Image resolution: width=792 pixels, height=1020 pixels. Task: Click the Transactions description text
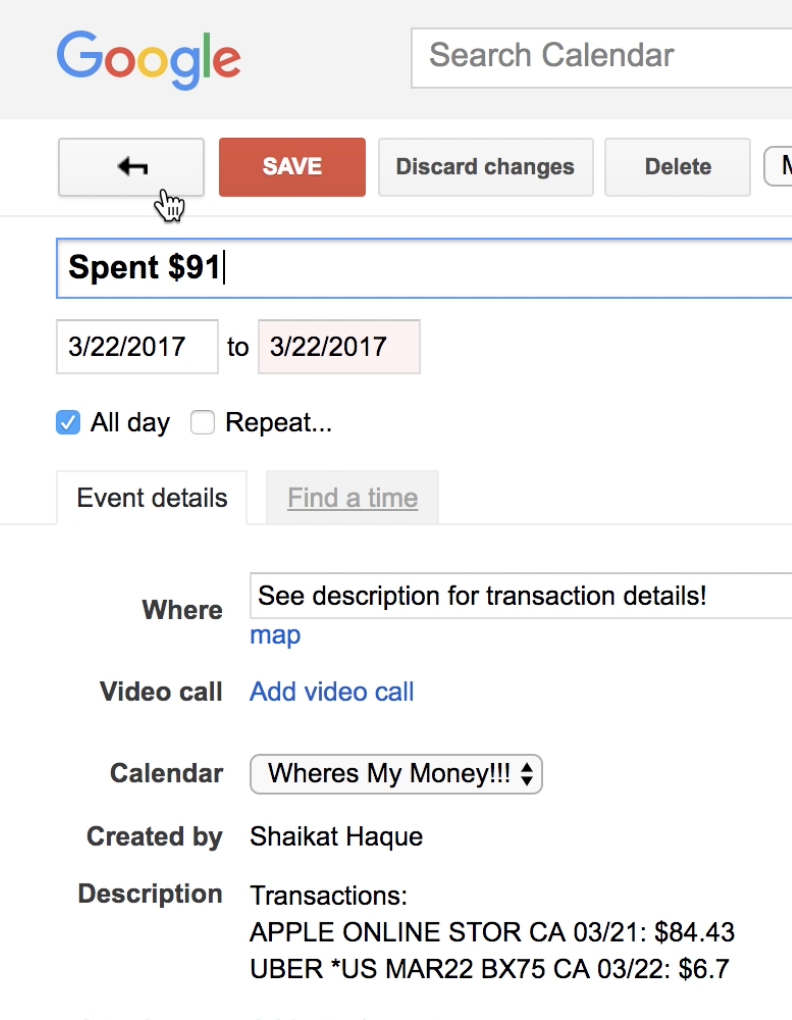pyautogui.click(x=328, y=895)
